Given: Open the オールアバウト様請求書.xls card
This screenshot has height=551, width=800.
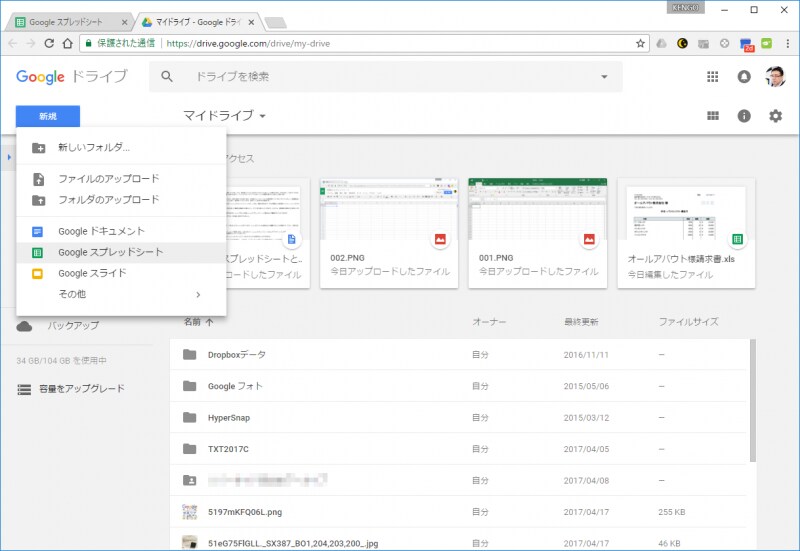Looking at the screenshot, I should point(686,233).
